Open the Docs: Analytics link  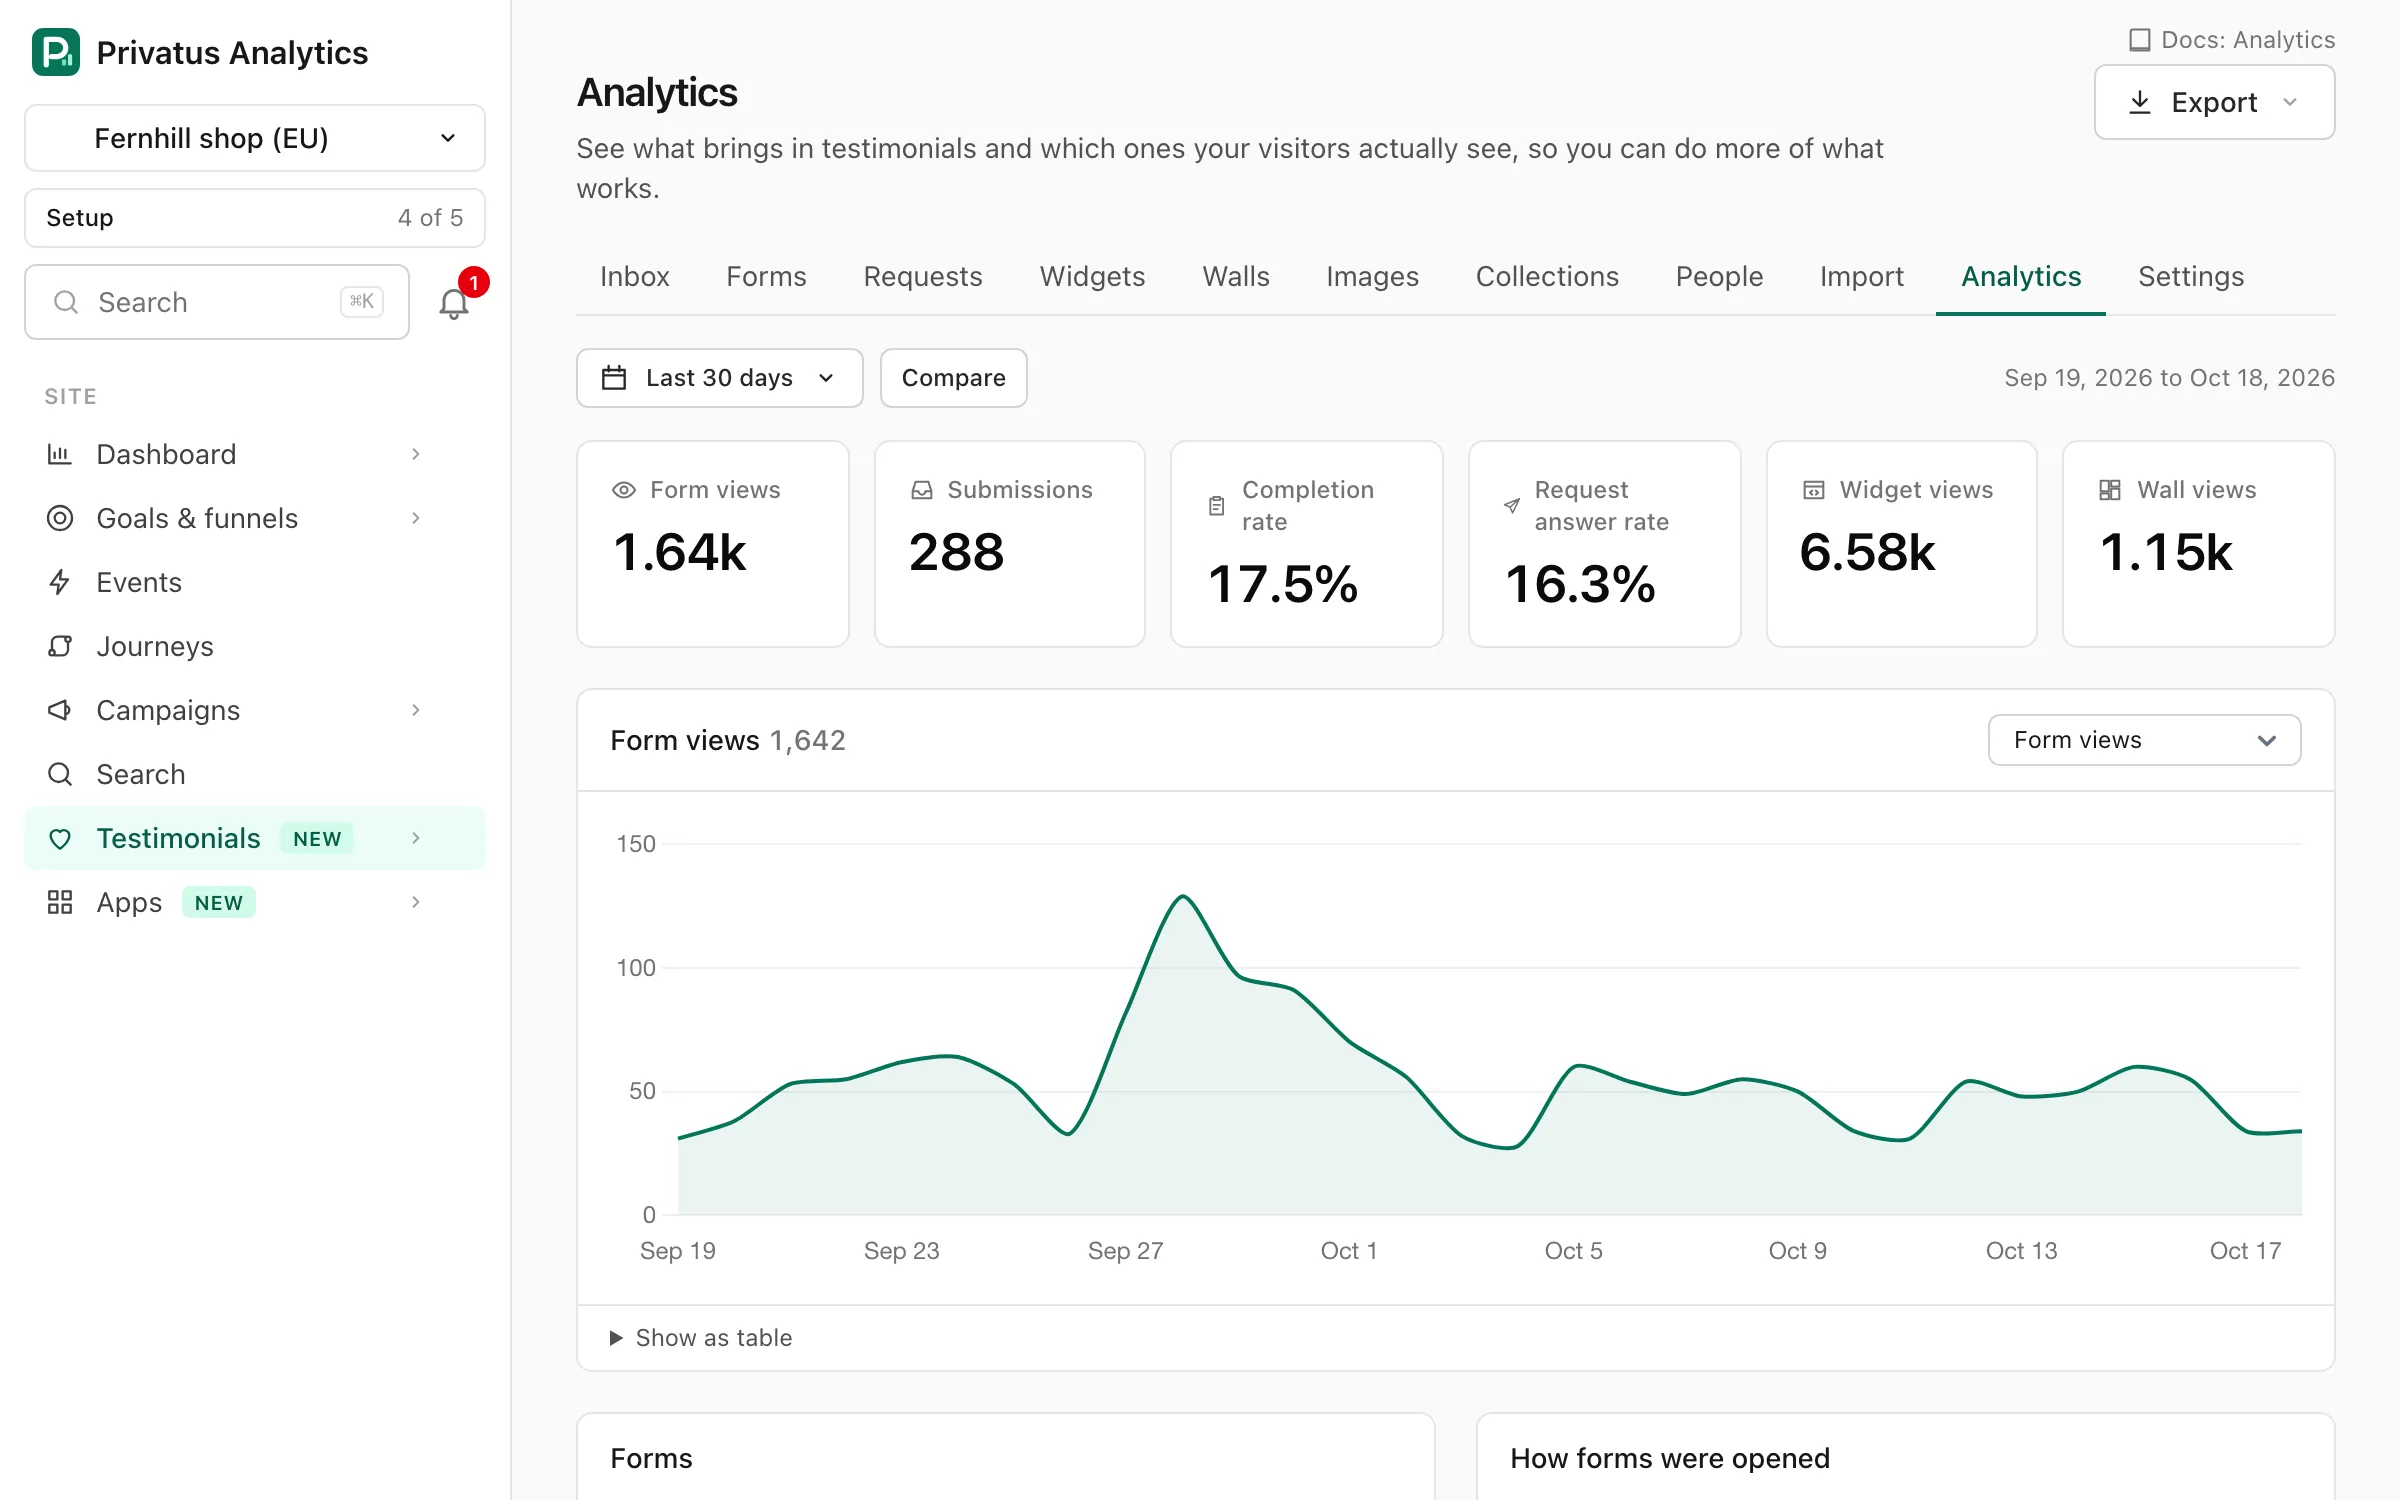2232,40
